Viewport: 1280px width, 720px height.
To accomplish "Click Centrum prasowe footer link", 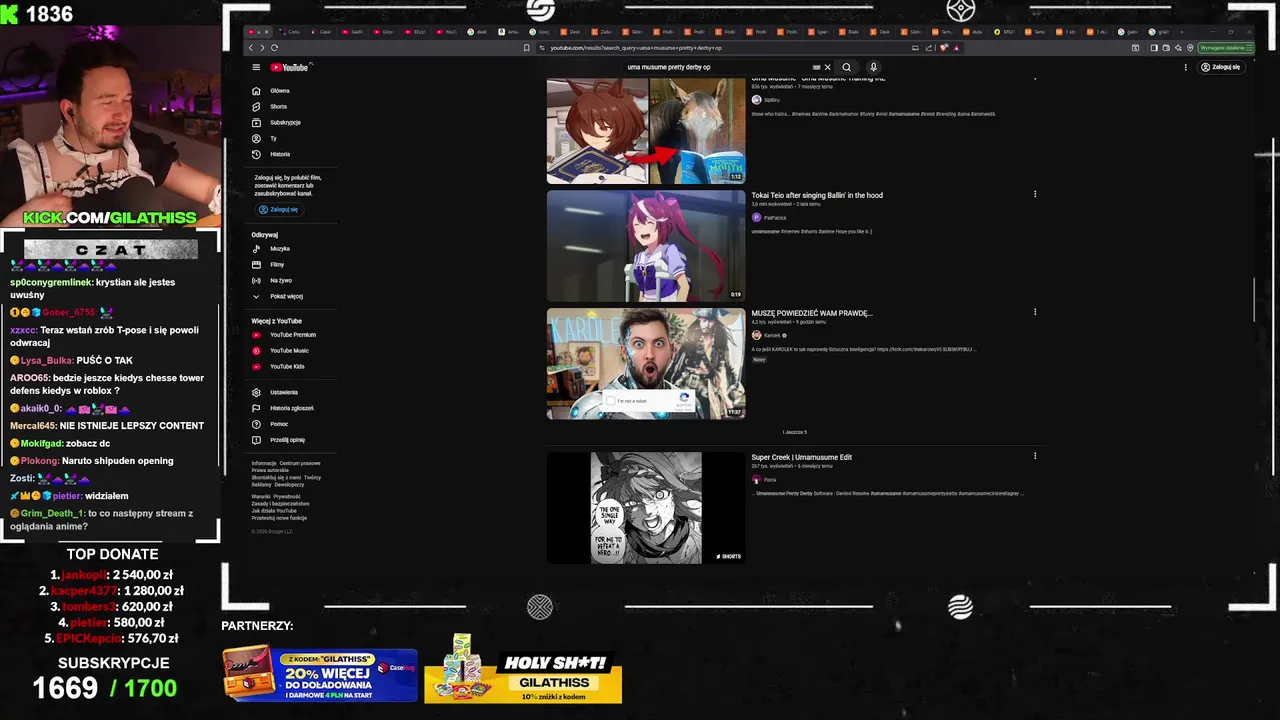I will 300,463.
